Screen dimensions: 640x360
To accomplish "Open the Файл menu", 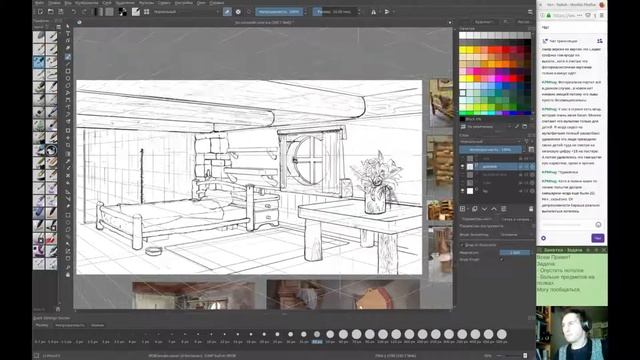I will tap(39, 3).
